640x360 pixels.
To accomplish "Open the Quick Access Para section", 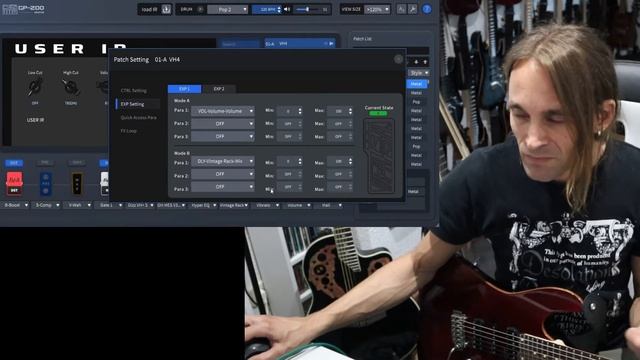I will [x=138, y=118].
